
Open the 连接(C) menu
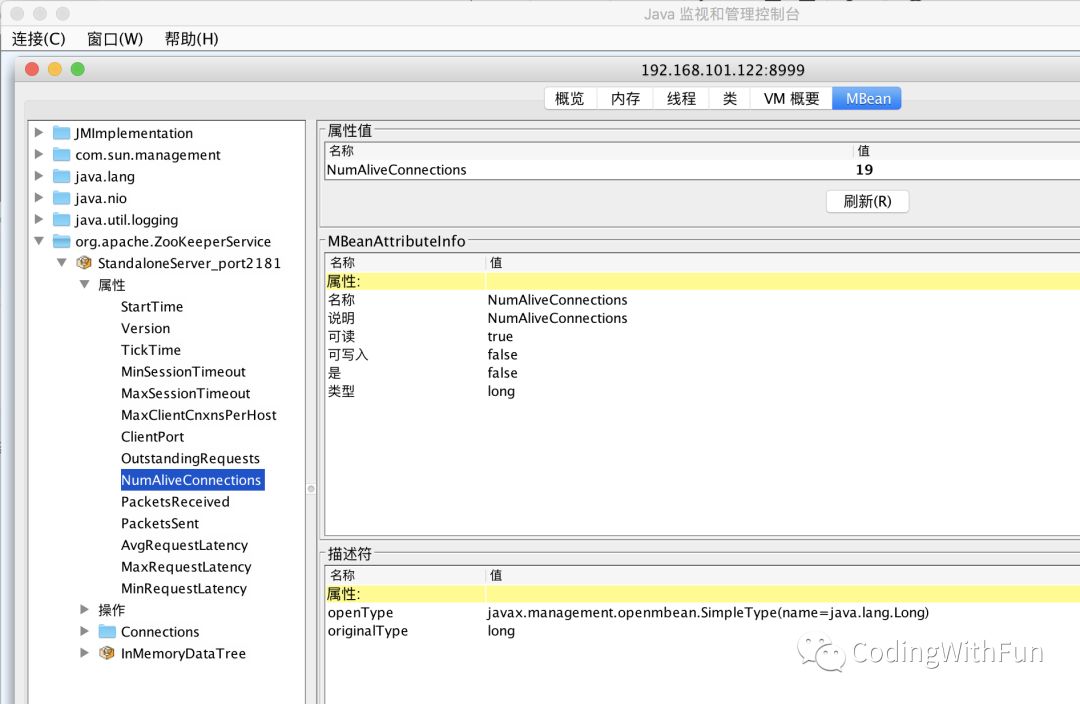pos(39,39)
